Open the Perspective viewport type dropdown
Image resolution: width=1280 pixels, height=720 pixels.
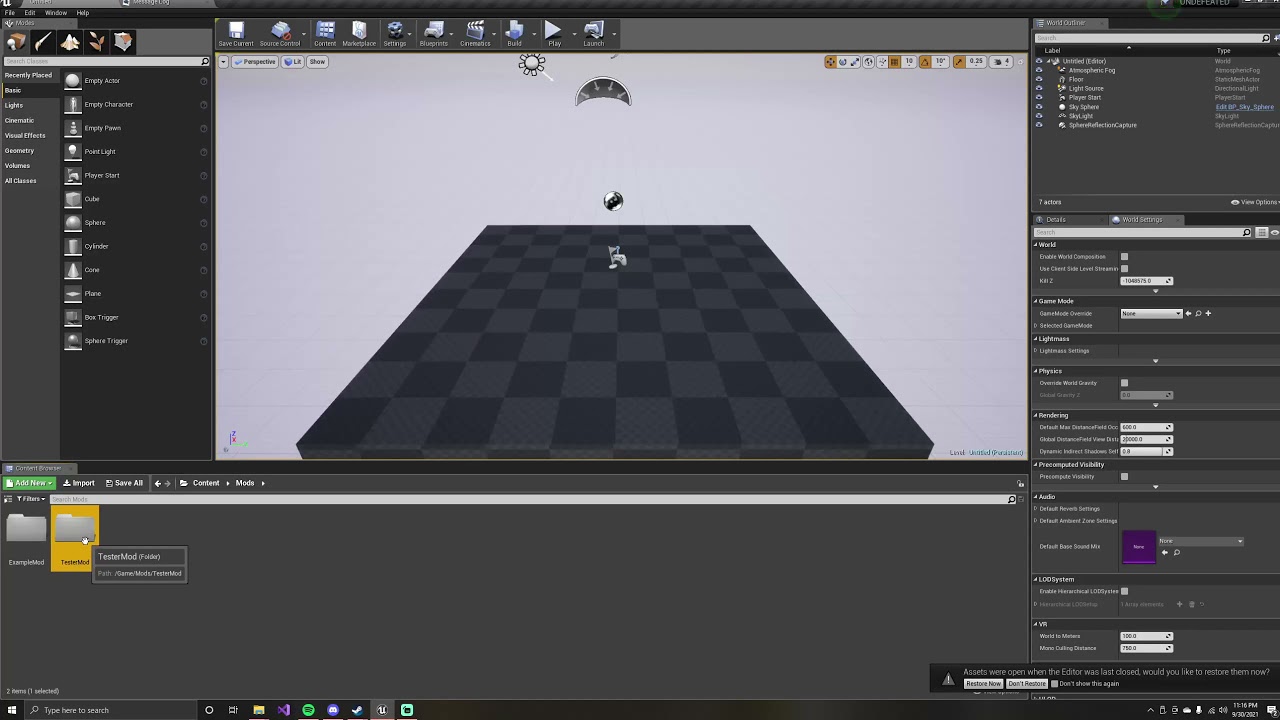[x=255, y=62]
